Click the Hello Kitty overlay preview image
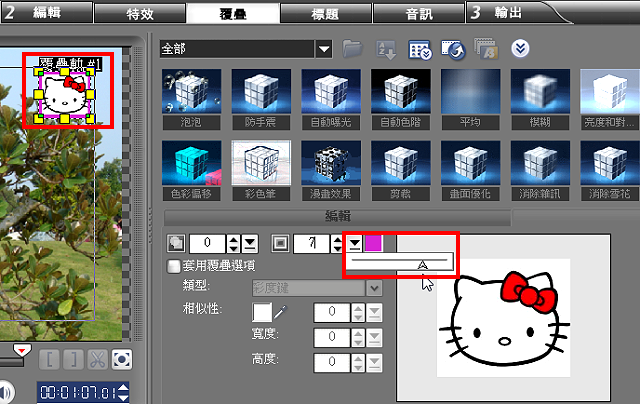This screenshot has width=640, height=404. [504, 317]
